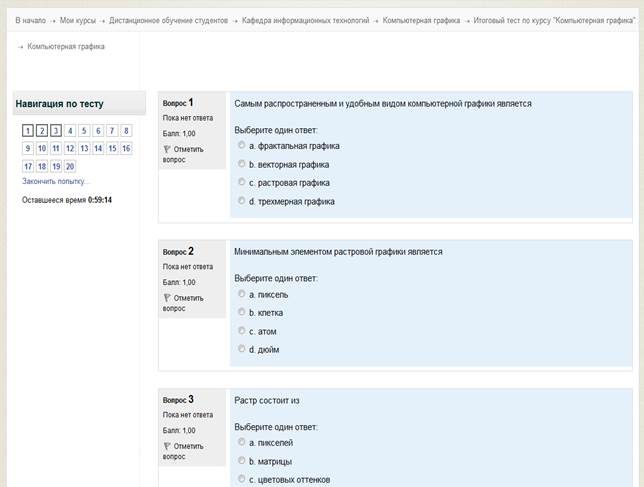The image size is (644, 487).
Task: Pick 'пиксель' as the answer
Action: pos(242,294)
